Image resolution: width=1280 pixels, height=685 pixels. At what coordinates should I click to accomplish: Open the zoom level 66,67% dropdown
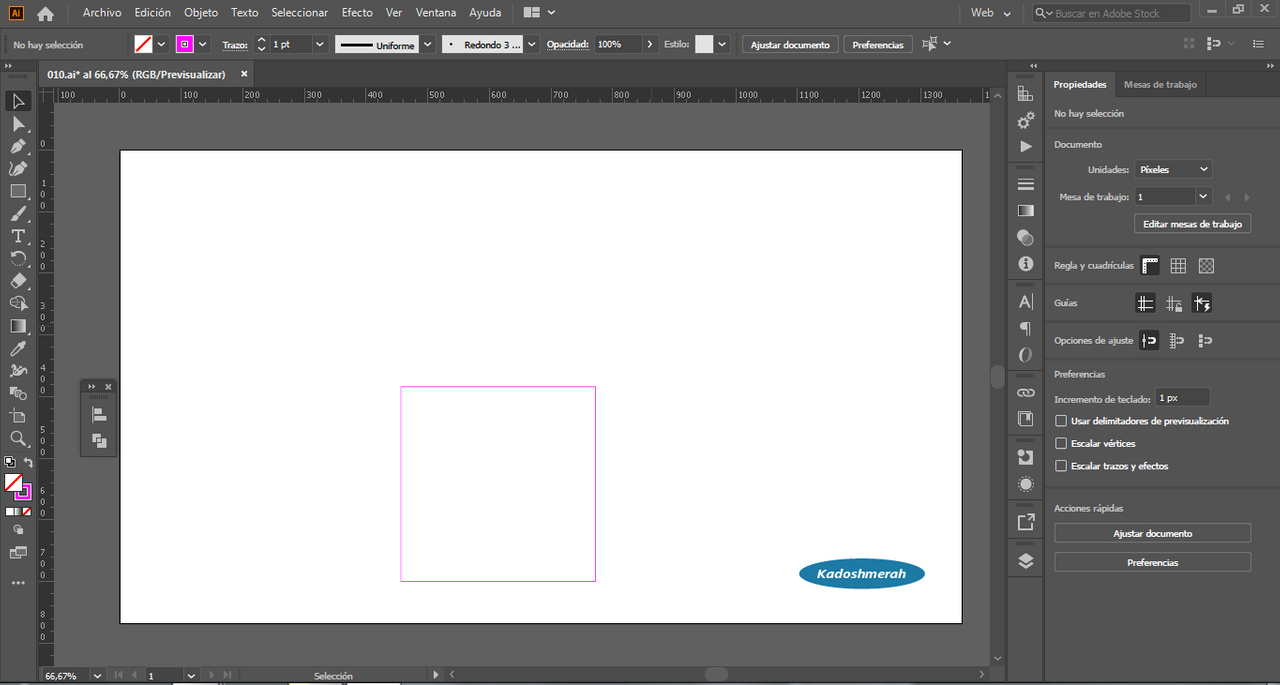[x=97, y=676]
